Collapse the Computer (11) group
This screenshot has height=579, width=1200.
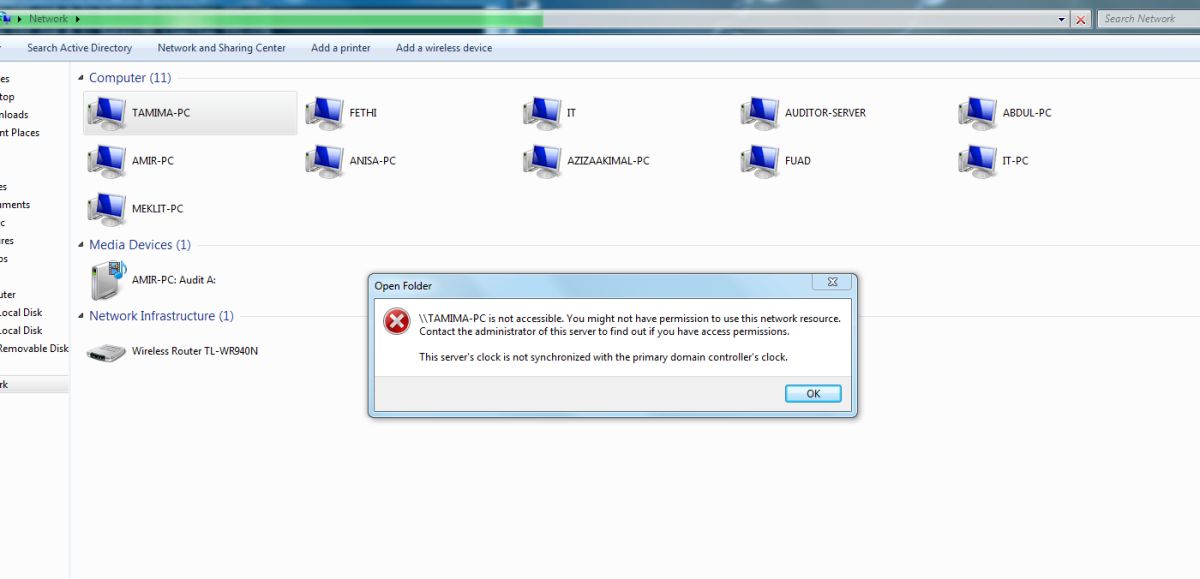81,78
